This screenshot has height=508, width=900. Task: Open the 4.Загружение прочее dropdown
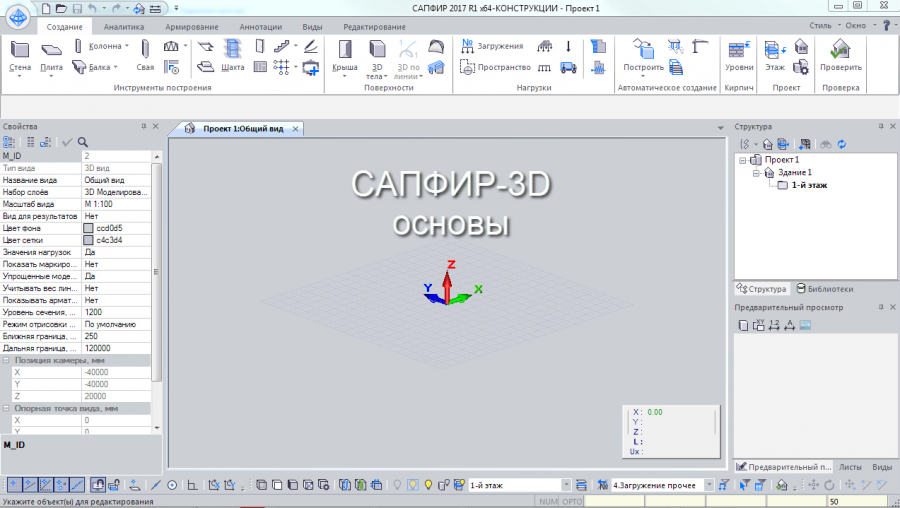[708, 485]
